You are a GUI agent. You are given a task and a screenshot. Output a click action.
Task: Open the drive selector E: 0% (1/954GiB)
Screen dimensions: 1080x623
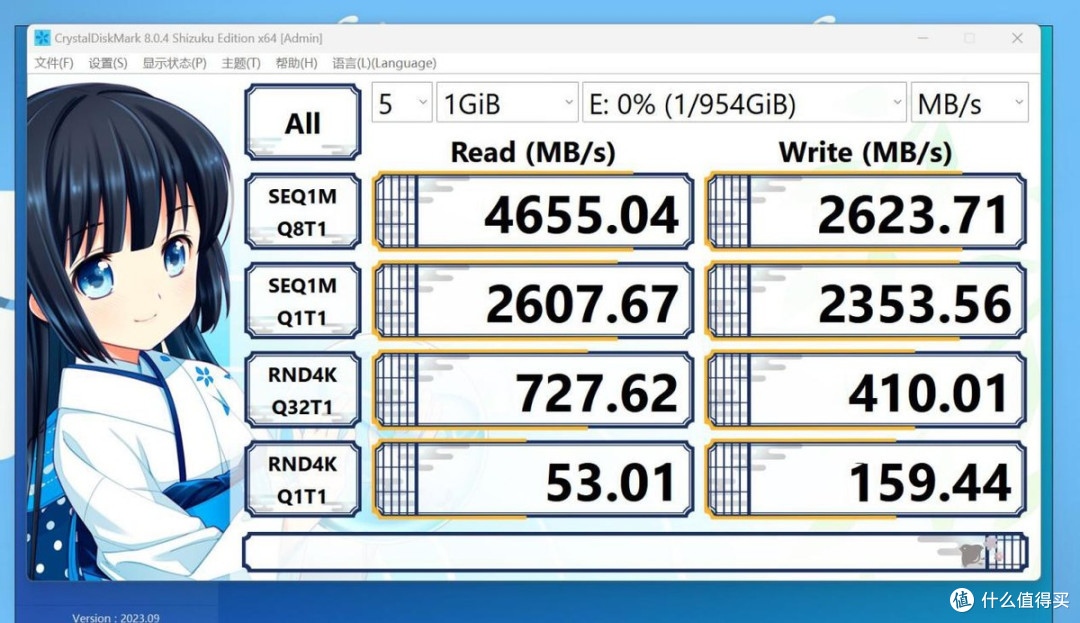[744, 103]
